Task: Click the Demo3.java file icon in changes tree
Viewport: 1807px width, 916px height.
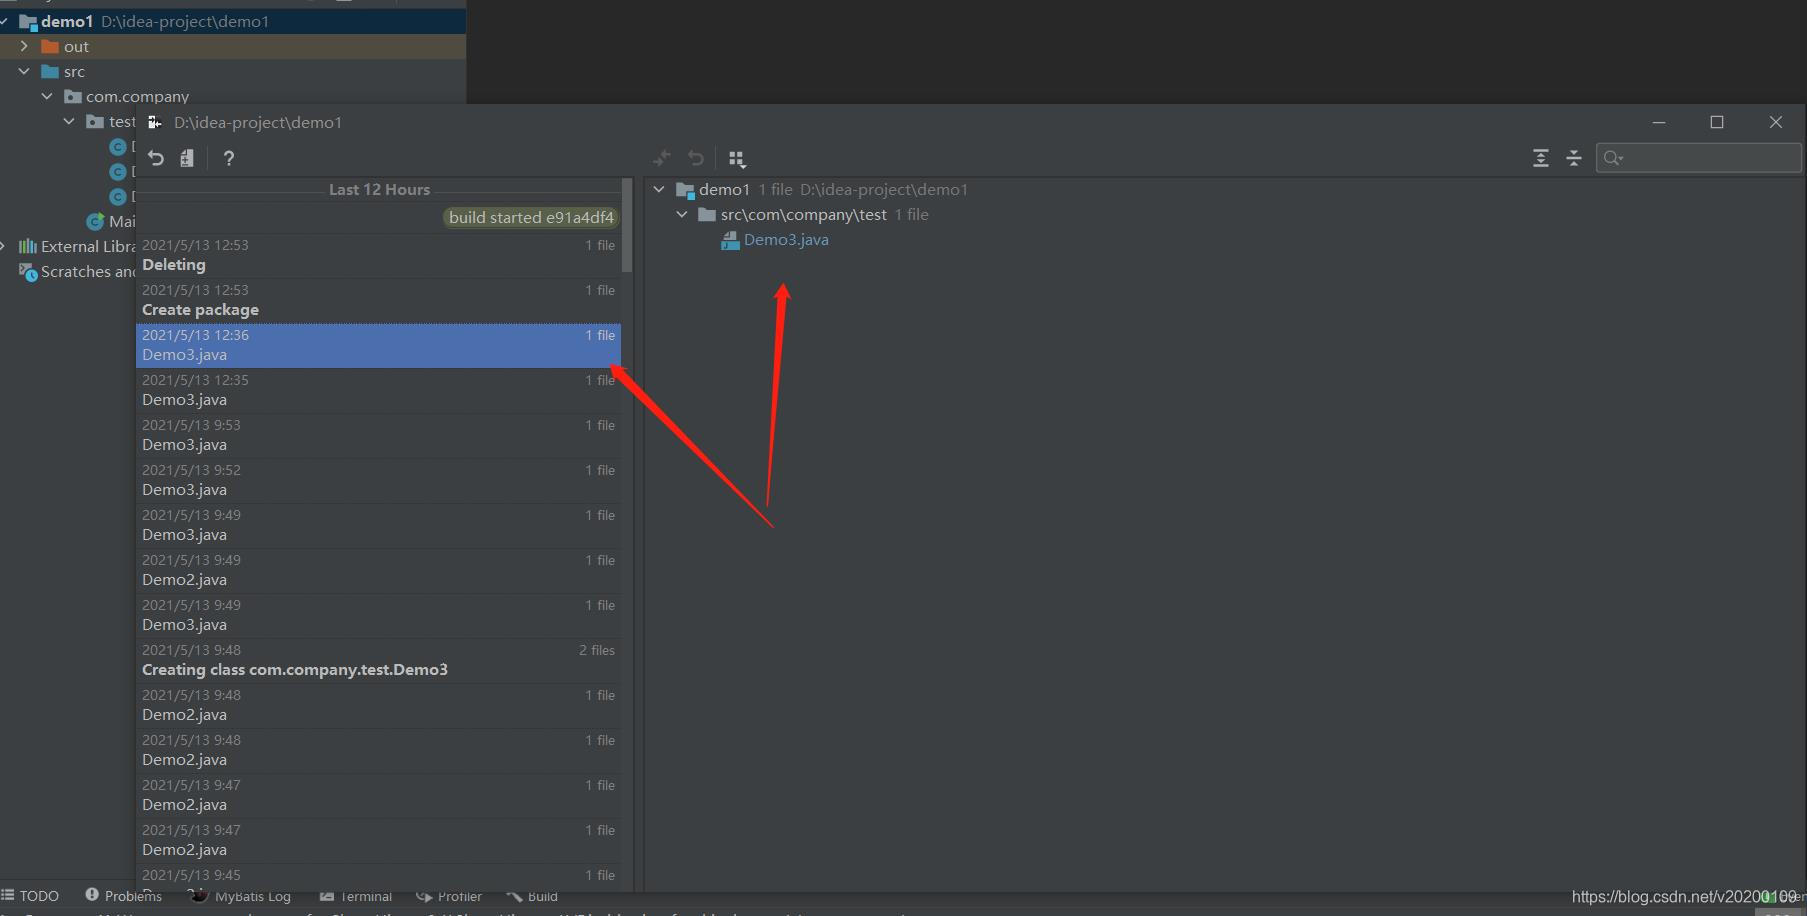Action: [730, 240]
